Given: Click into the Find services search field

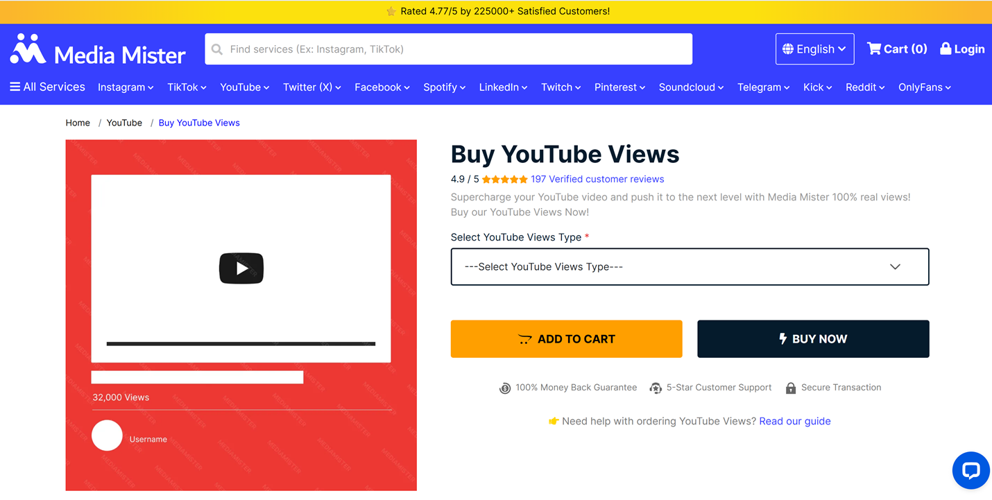Looking at the screenshot, I should click(455, 49).
